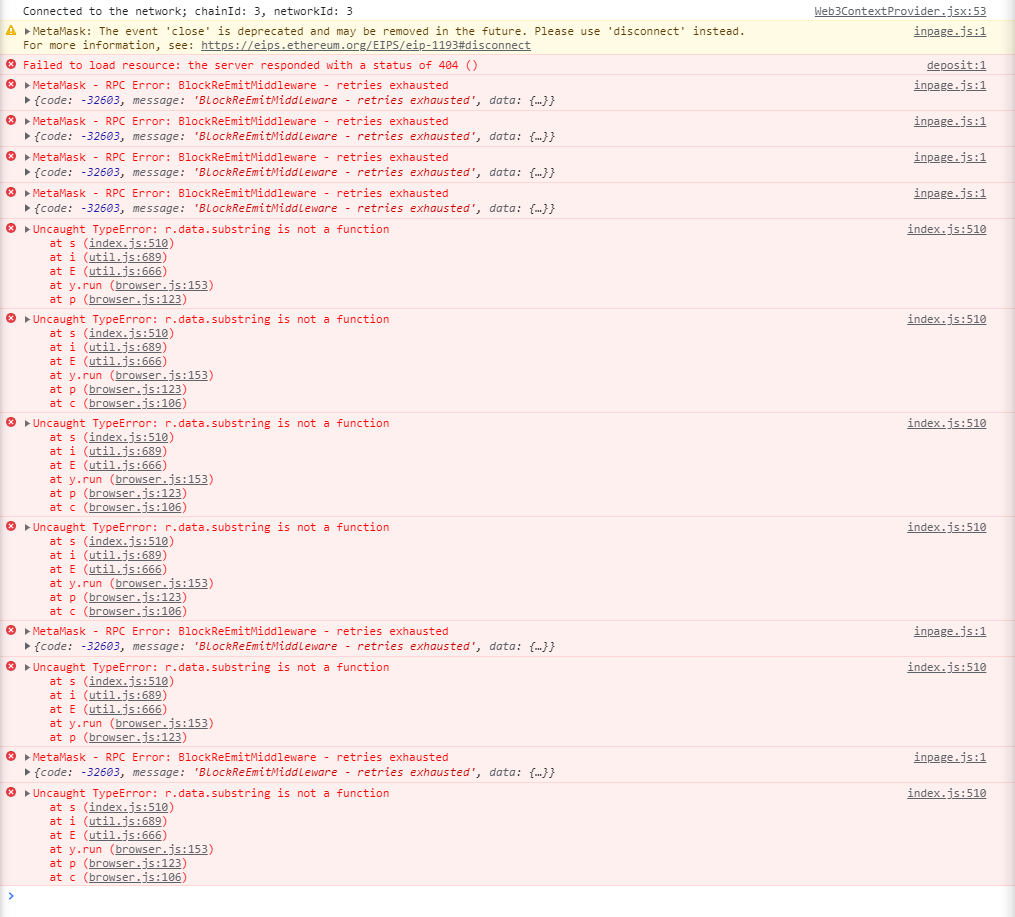Open inpage.js:1 link of the last RPC Error
1015x917 pixels.
point(950,757)
